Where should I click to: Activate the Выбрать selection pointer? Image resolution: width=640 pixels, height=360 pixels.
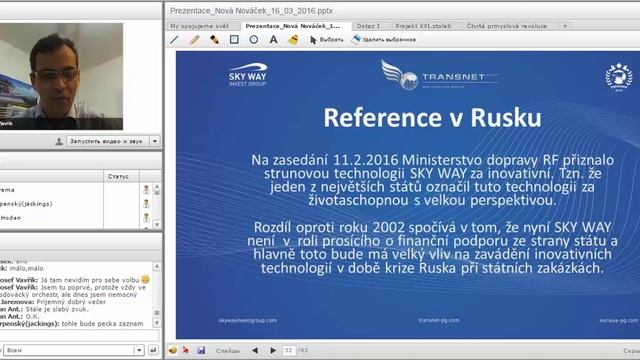point(326,40)
